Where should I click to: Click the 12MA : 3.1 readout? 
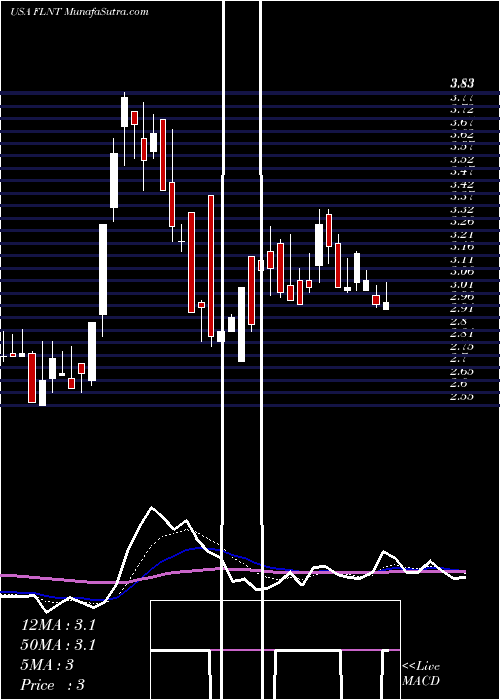pos(58,625)
